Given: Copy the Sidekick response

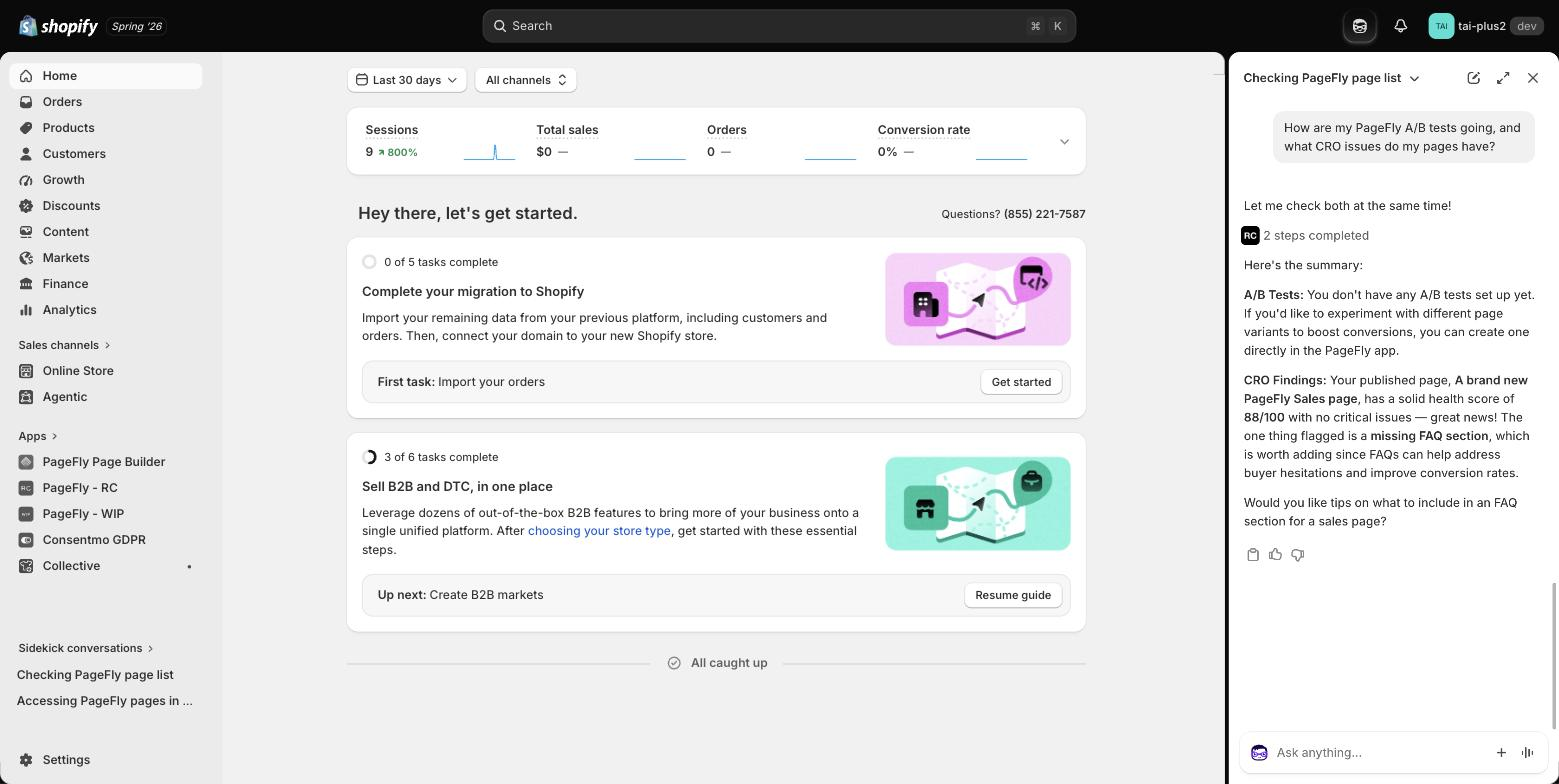Looking at the screenshot, I should 1253,555.
